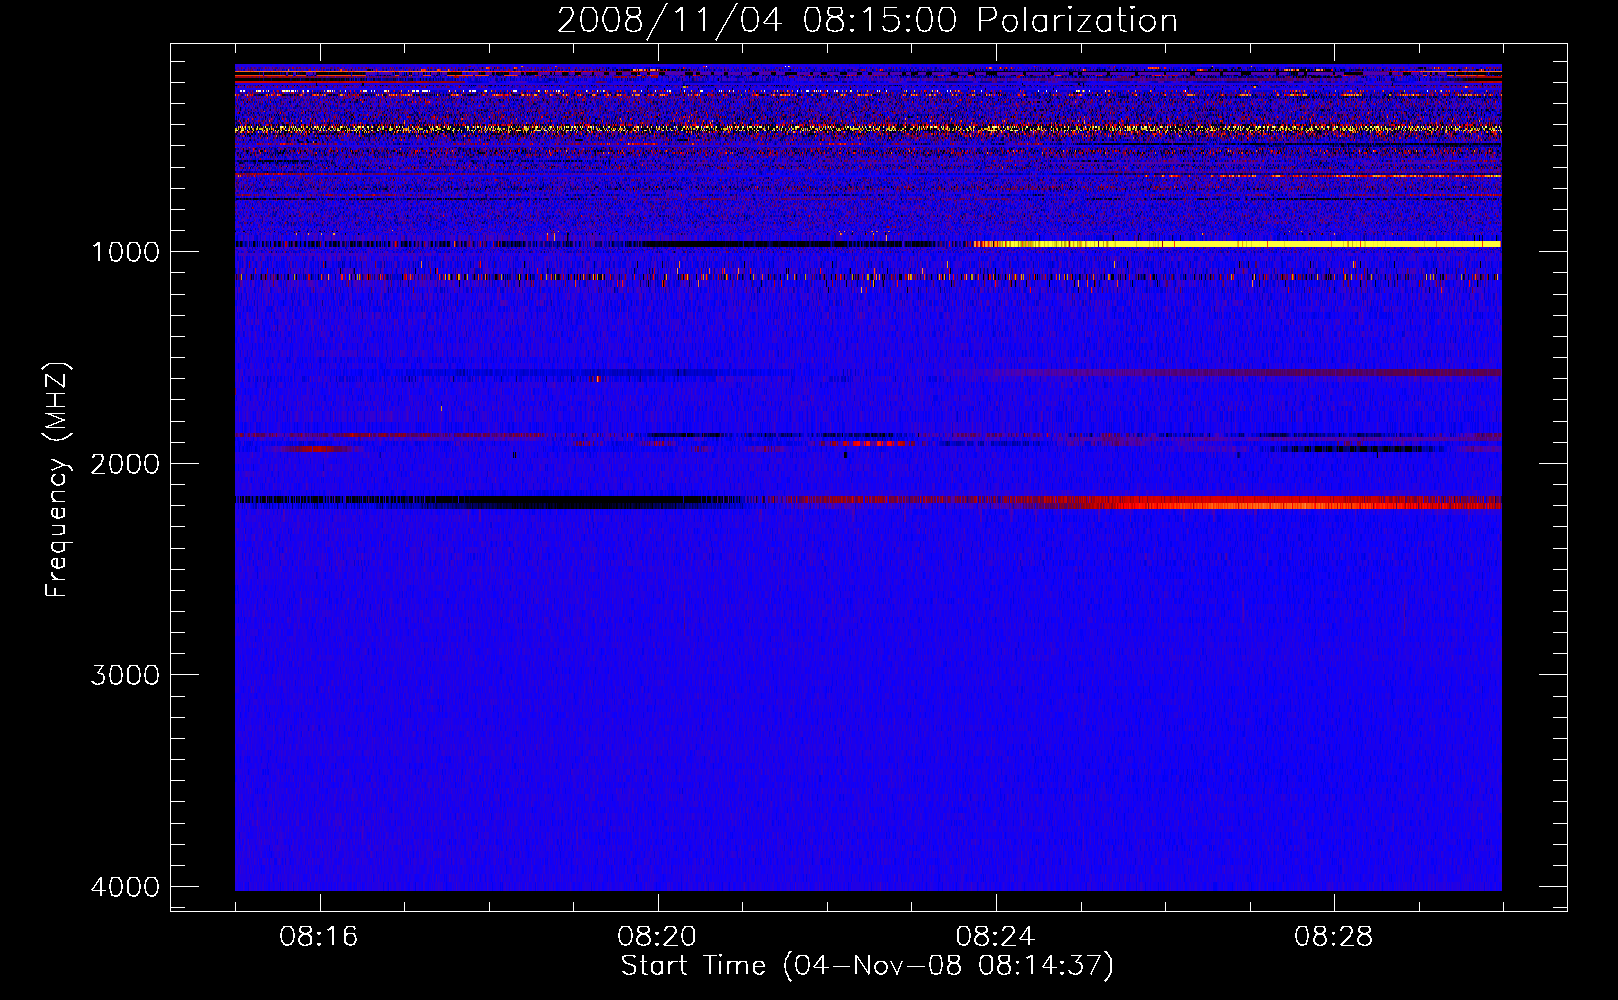Click the '08:16' time tick label
The width and height of the screenshot is (1618, 1000).
[x=319, y=937]
